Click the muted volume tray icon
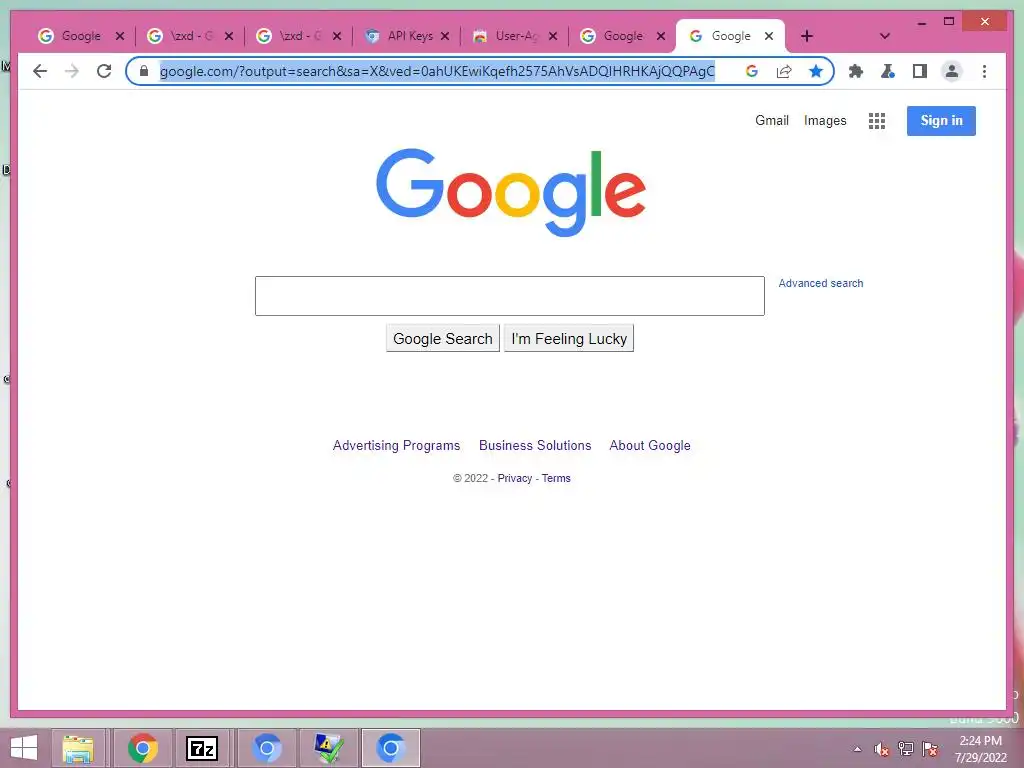 click(882, 749)
